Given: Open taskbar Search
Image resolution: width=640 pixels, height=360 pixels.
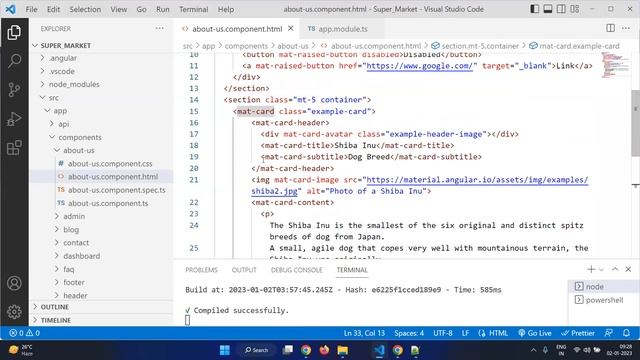Looking at the screenshot, I should [256, 350].
